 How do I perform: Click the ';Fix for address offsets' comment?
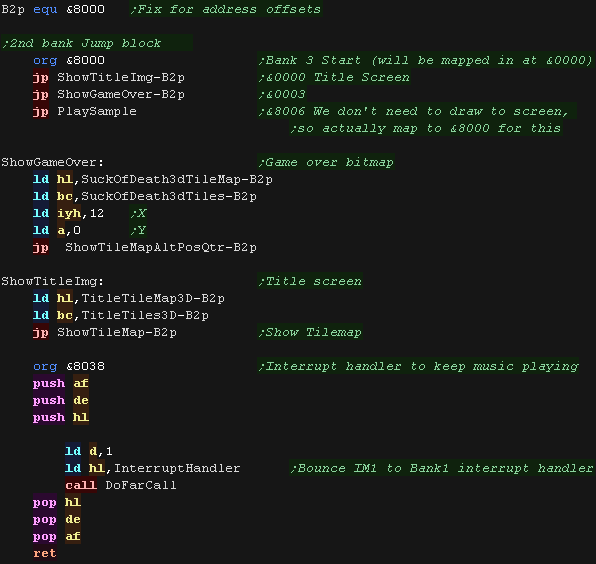coord(226,9)
